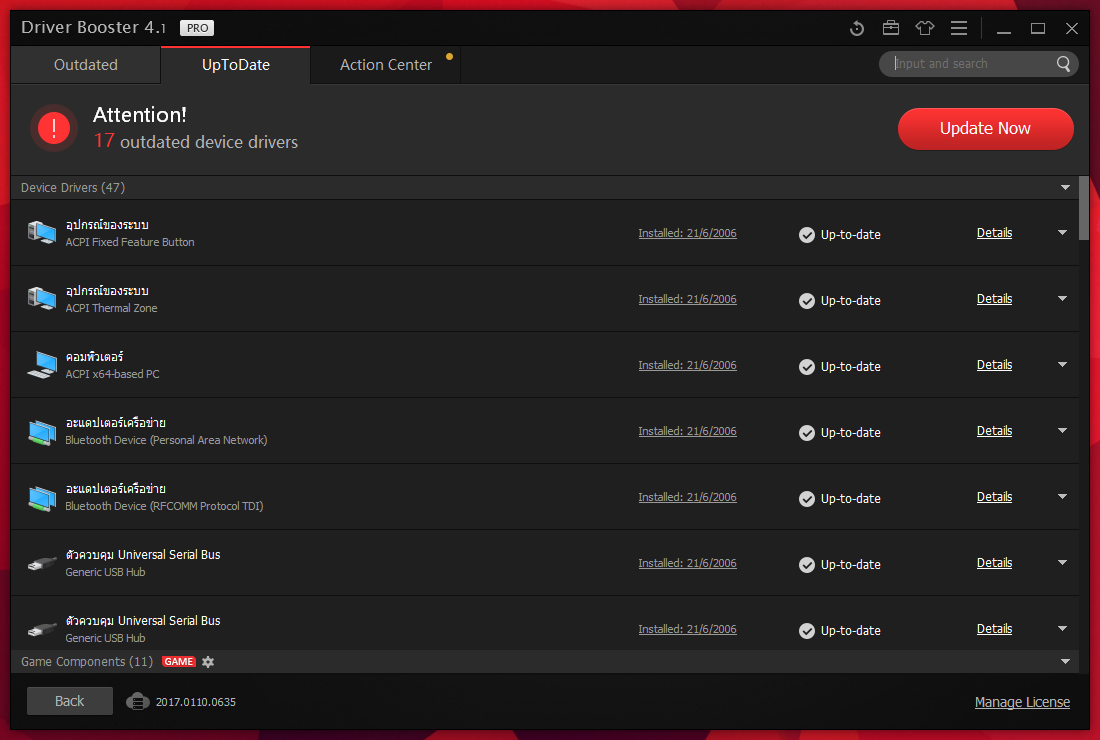
Task: Open dropdown arrow for Bluetooth Personal Area Network
Action: 1062,430
